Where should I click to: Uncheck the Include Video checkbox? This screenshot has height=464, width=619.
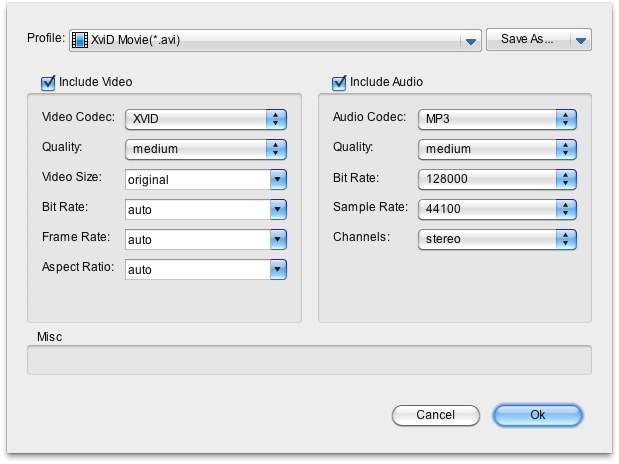pos(48,83)
